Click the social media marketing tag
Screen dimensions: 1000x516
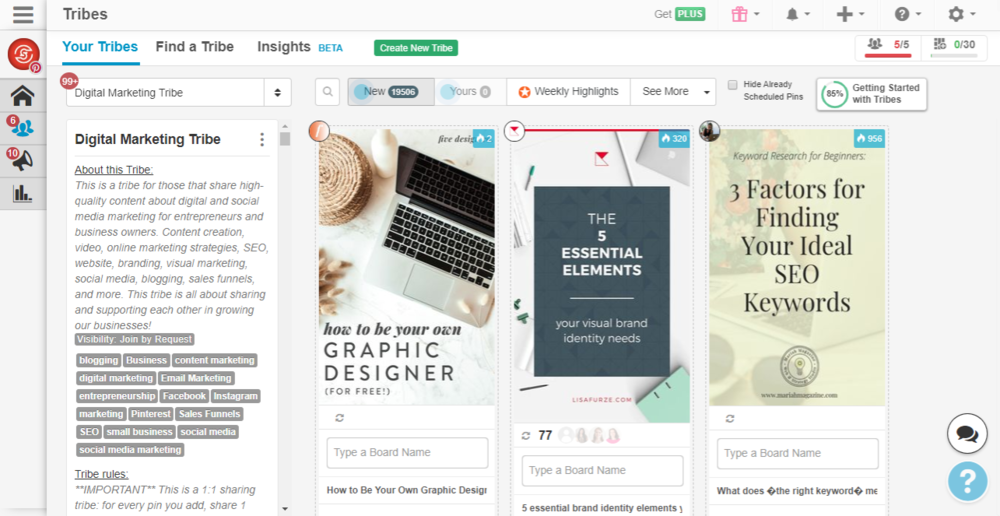click(130, 450)
